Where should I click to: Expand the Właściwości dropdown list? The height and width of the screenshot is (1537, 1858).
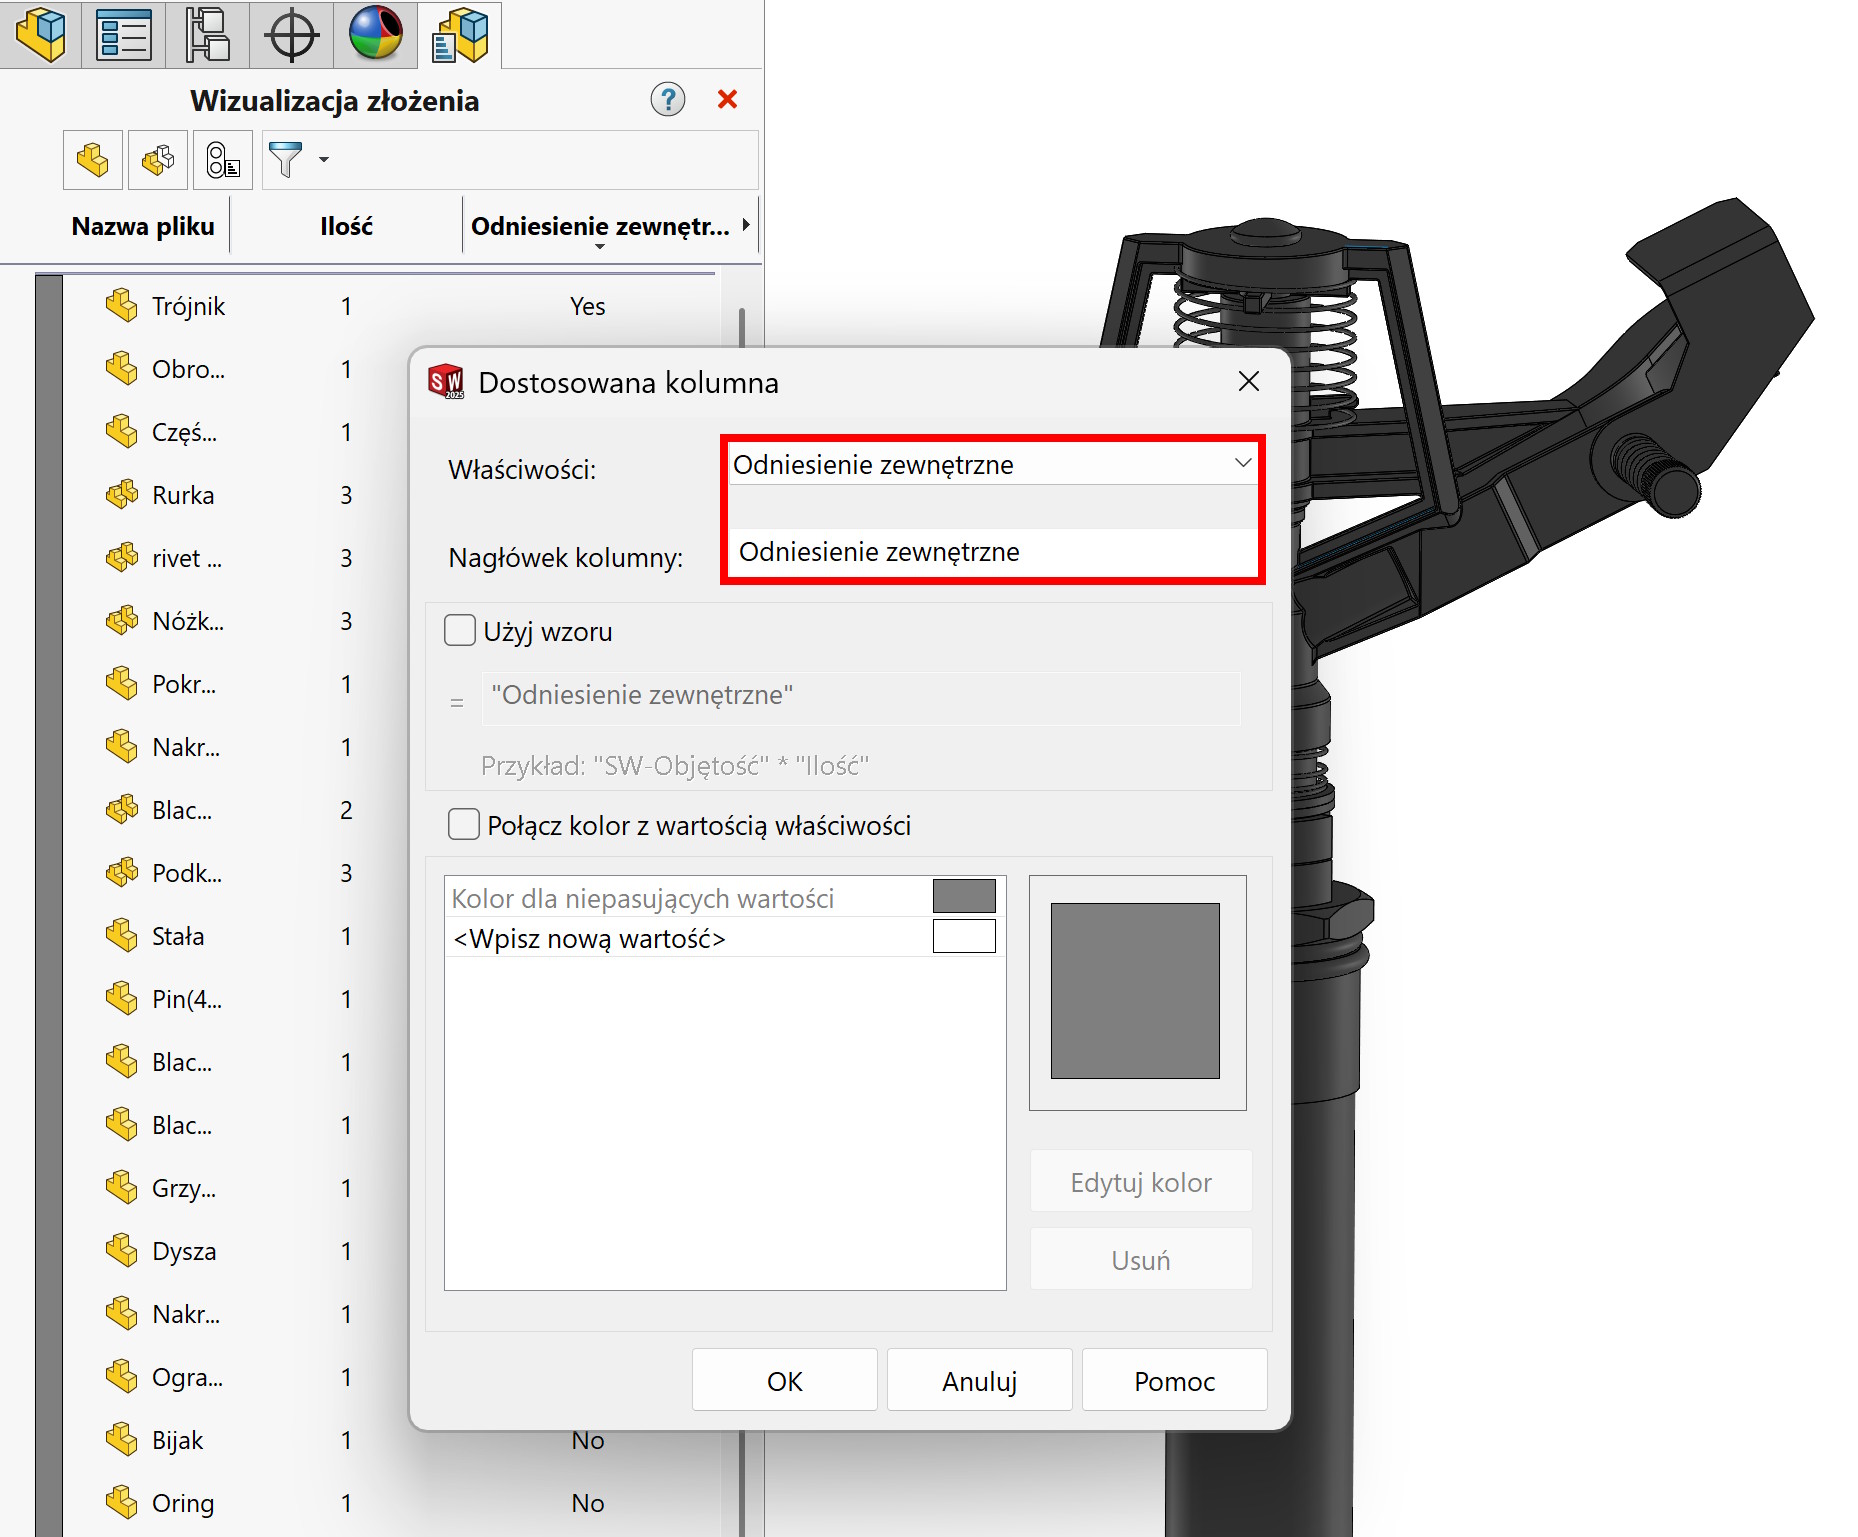(1242, 463)
